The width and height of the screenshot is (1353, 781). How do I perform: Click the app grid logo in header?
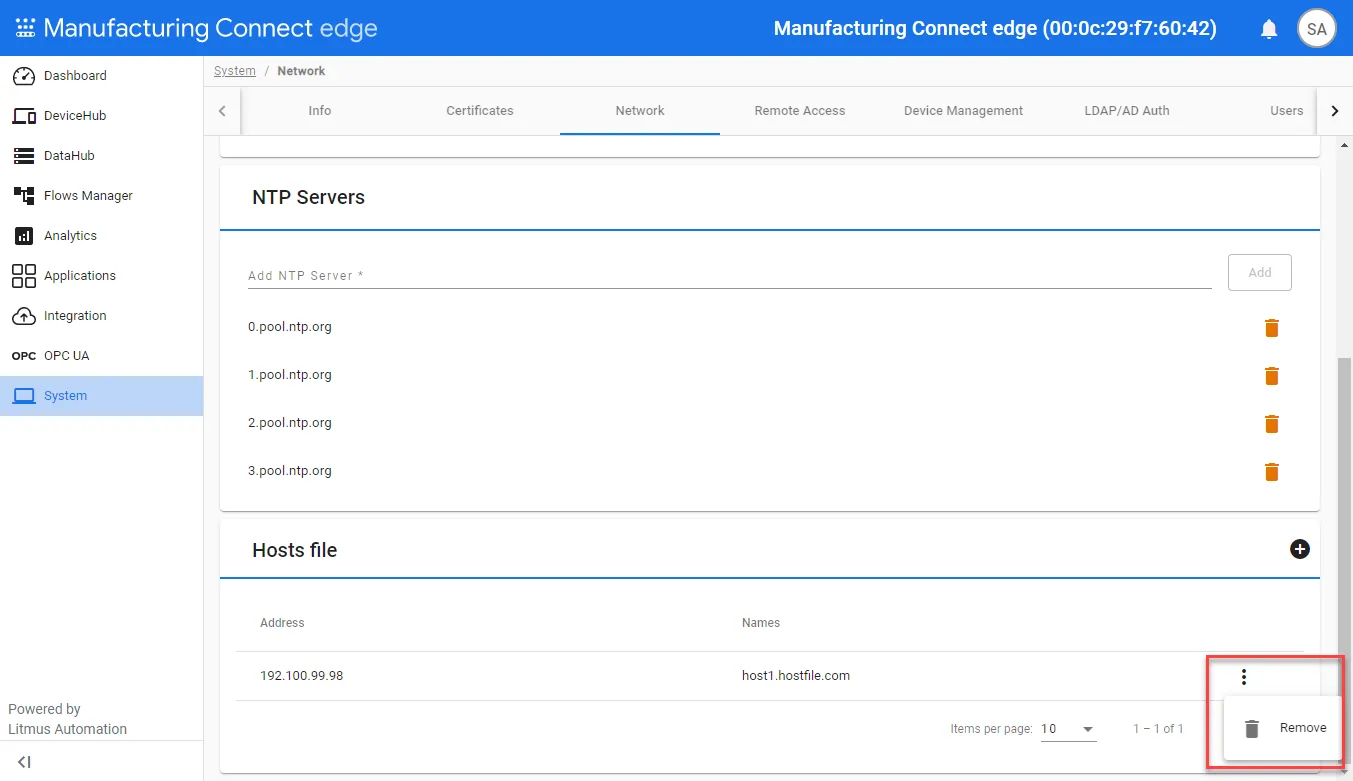tap(24, 28)
